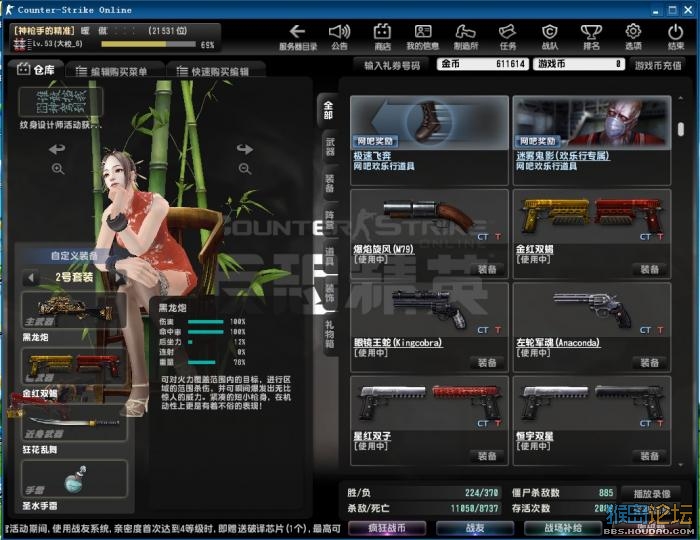Switch to the 仓库 warehouse tab
The image size is (700, 540).
(x=36, y=70)
